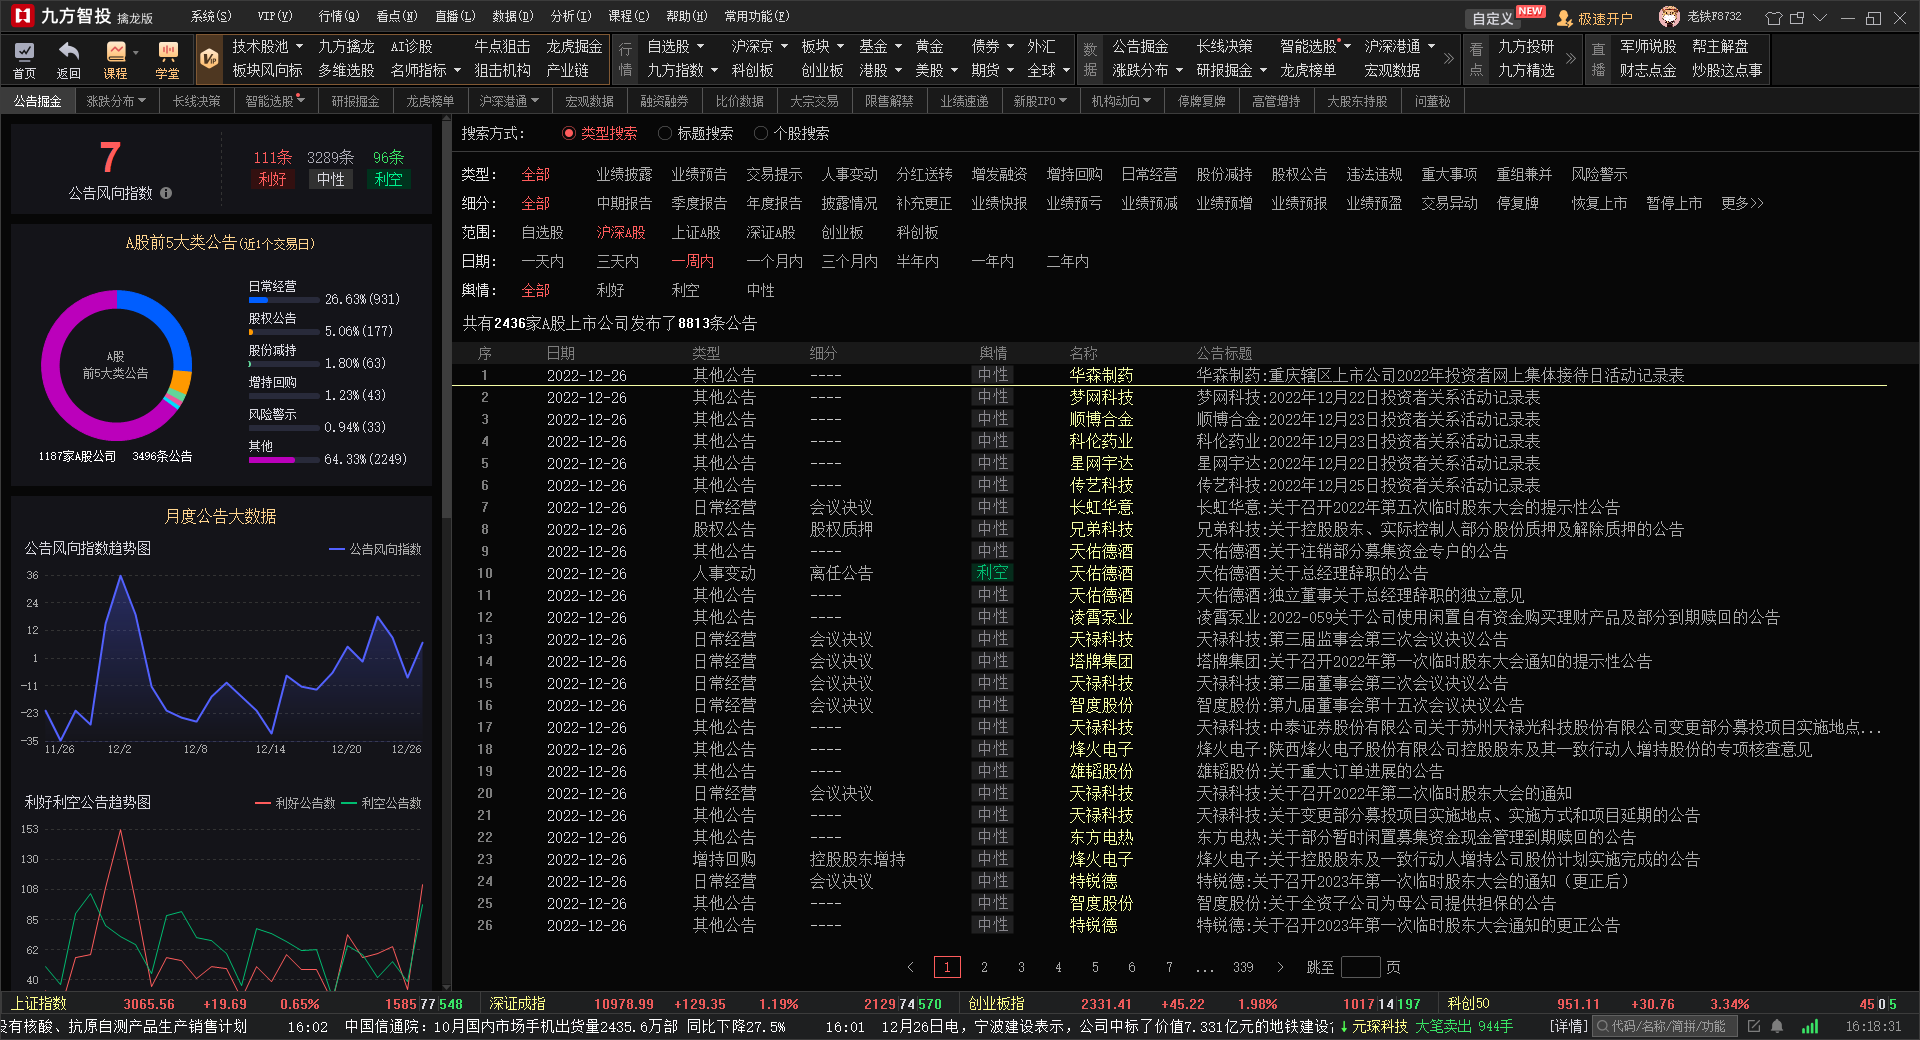Viewport: 1920px width, 1040px height.
Task: Open the 九方指数 dropdown
Action: [x=682, y=70]
